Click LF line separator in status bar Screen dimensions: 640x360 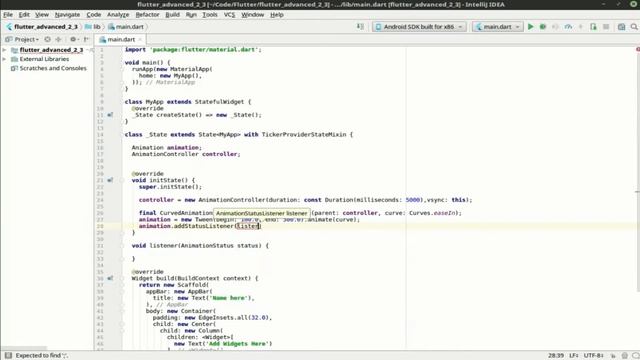click(573, 356)
